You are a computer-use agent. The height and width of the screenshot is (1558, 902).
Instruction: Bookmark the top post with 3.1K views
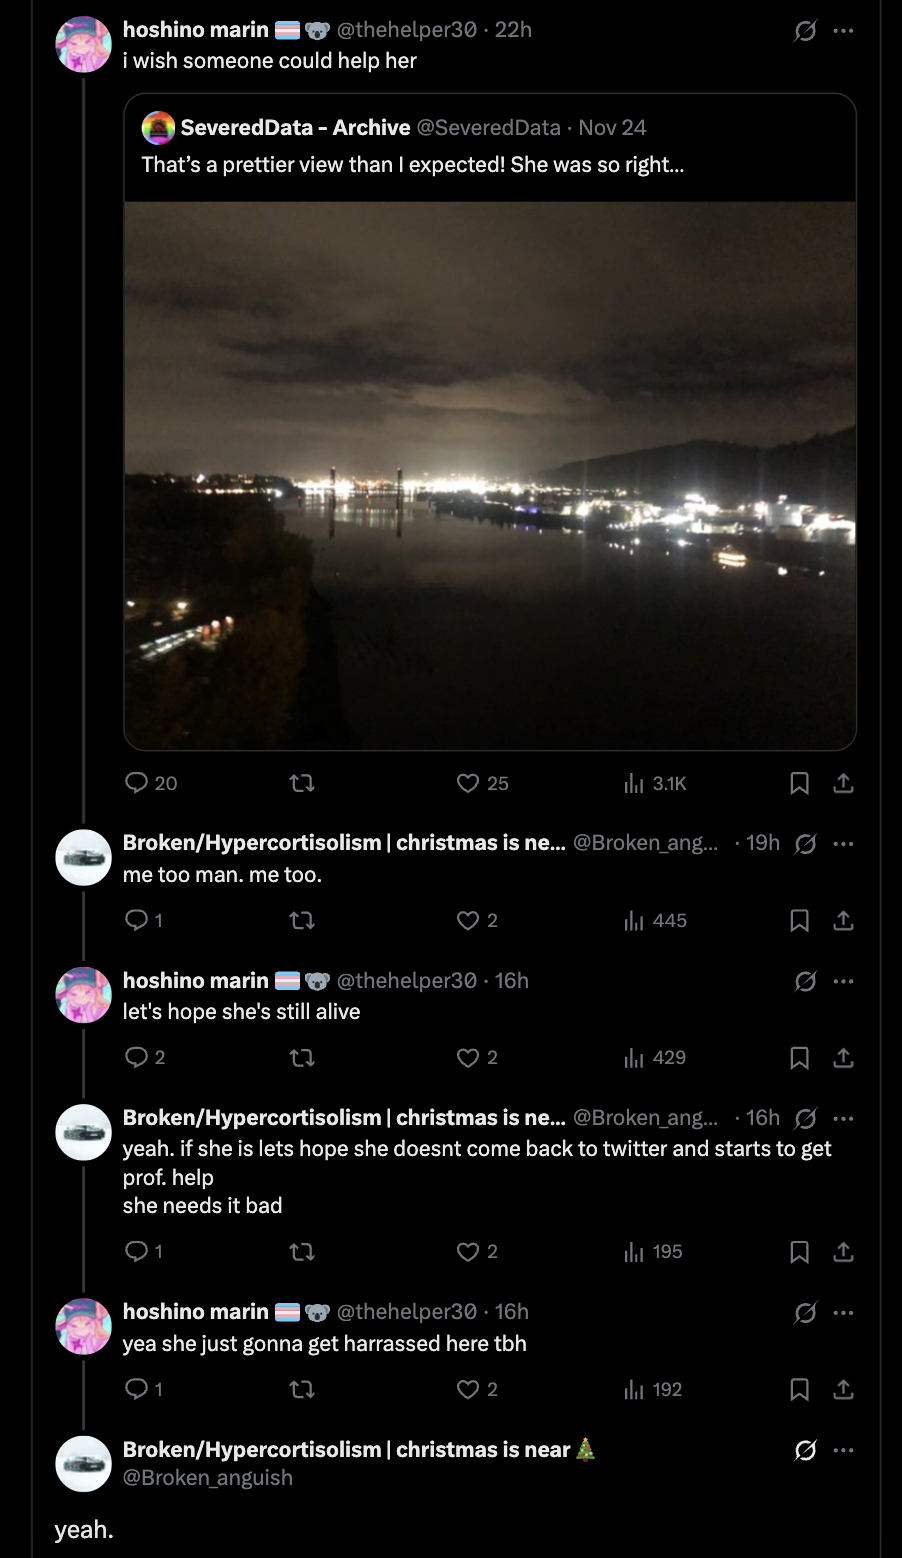(799, 783)
